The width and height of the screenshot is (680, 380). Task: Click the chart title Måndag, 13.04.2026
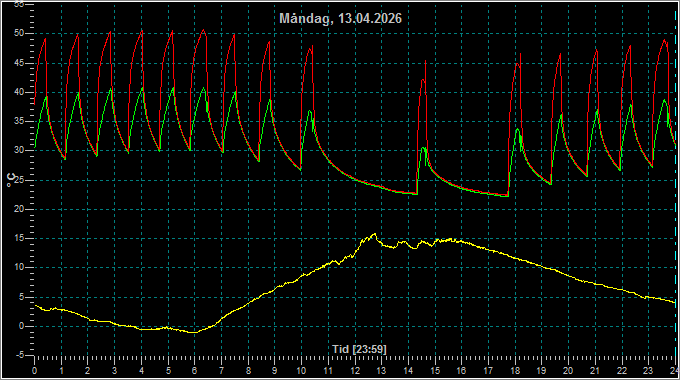[x=340, y=19]
